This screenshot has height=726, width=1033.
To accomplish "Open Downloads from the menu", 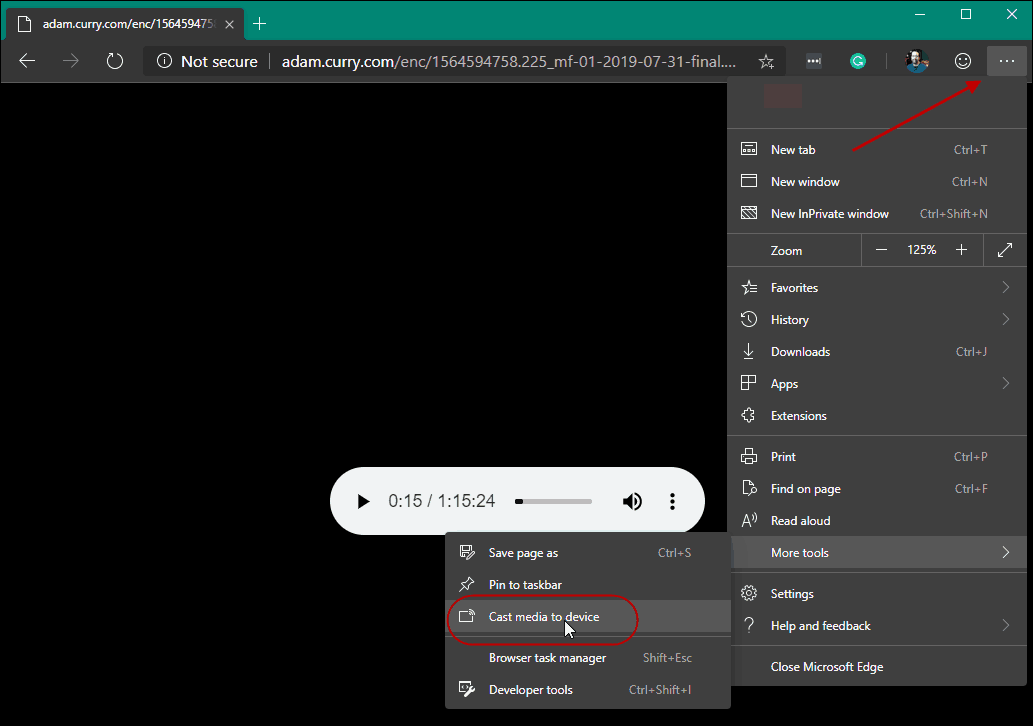I will pyautogui.click(x=877, y=352).
